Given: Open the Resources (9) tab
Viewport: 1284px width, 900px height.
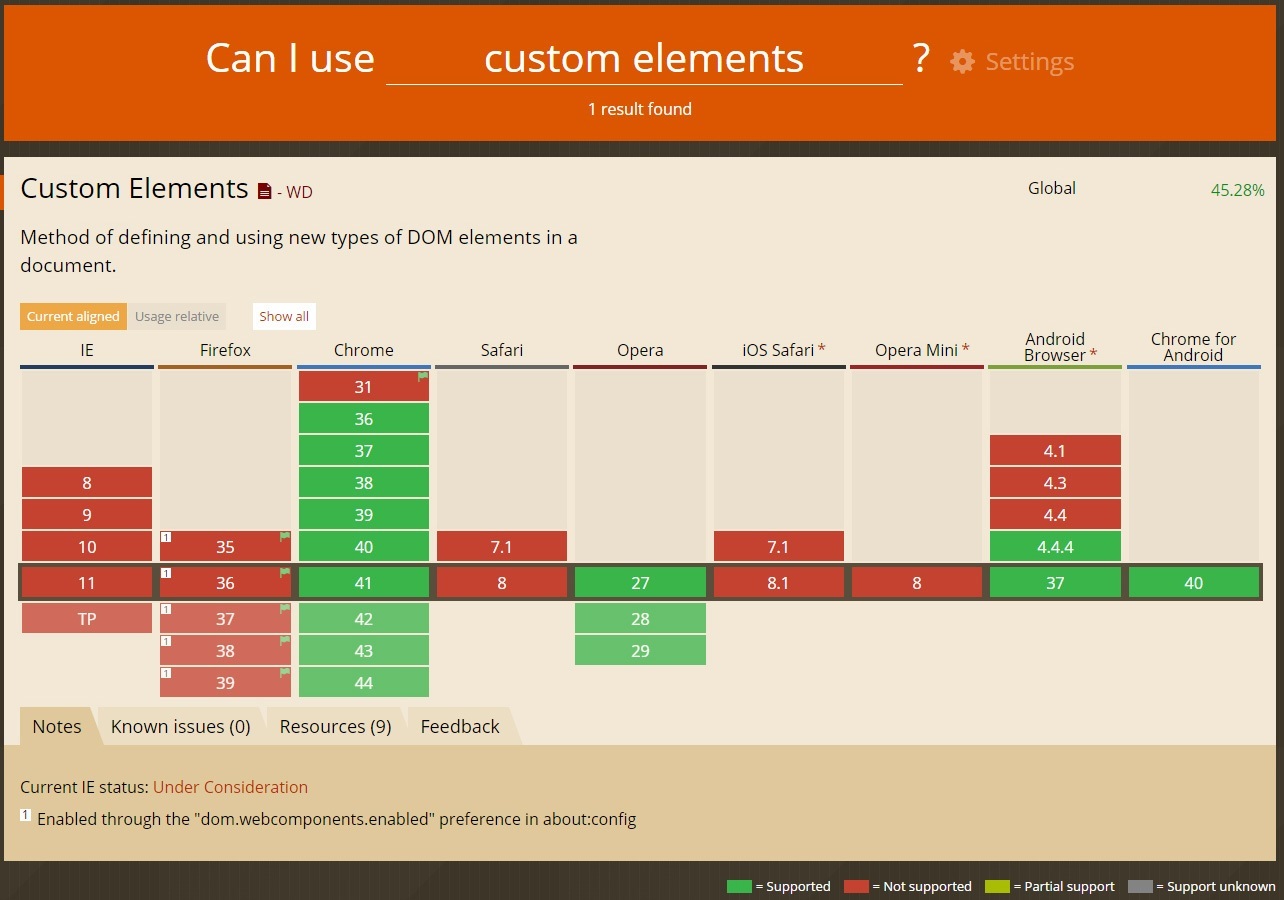Looking at the screenshot, I should point(335,727).
